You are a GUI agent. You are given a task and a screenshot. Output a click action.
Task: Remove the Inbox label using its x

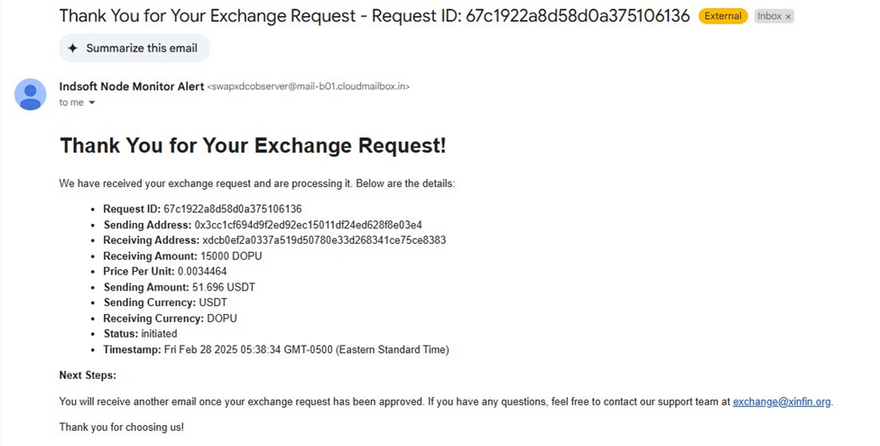pos(788,17)
